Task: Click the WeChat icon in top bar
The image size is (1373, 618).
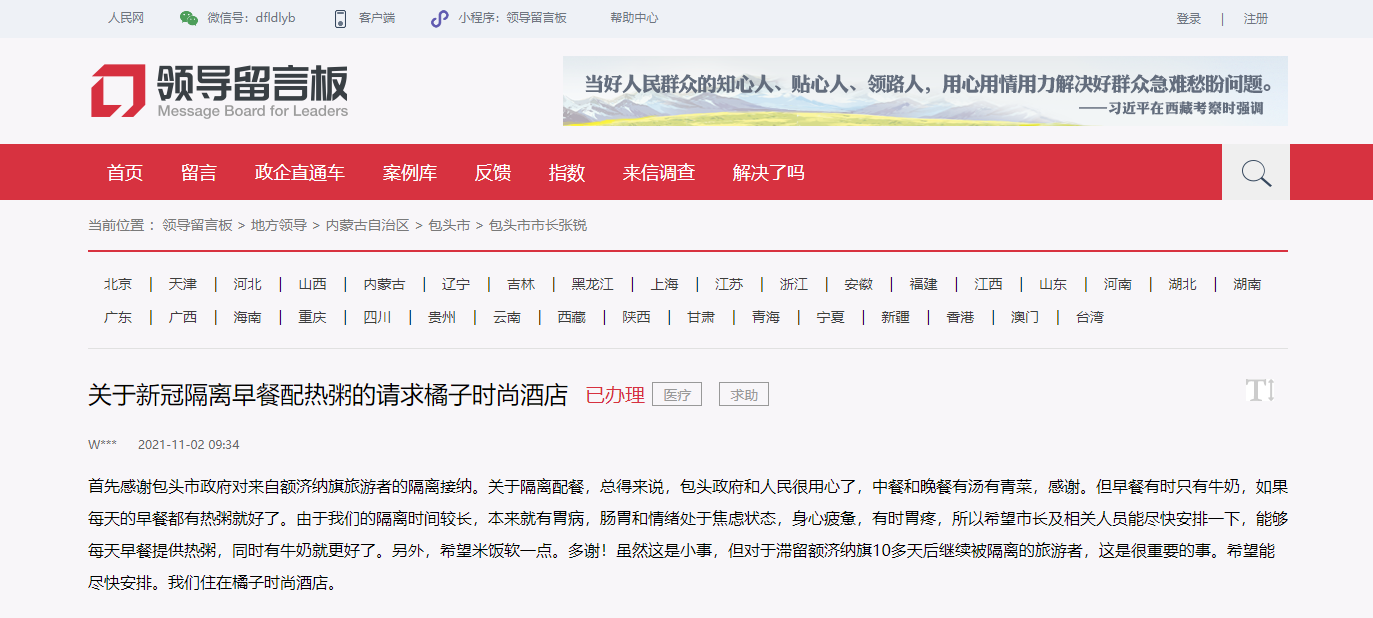Action: 188,18
